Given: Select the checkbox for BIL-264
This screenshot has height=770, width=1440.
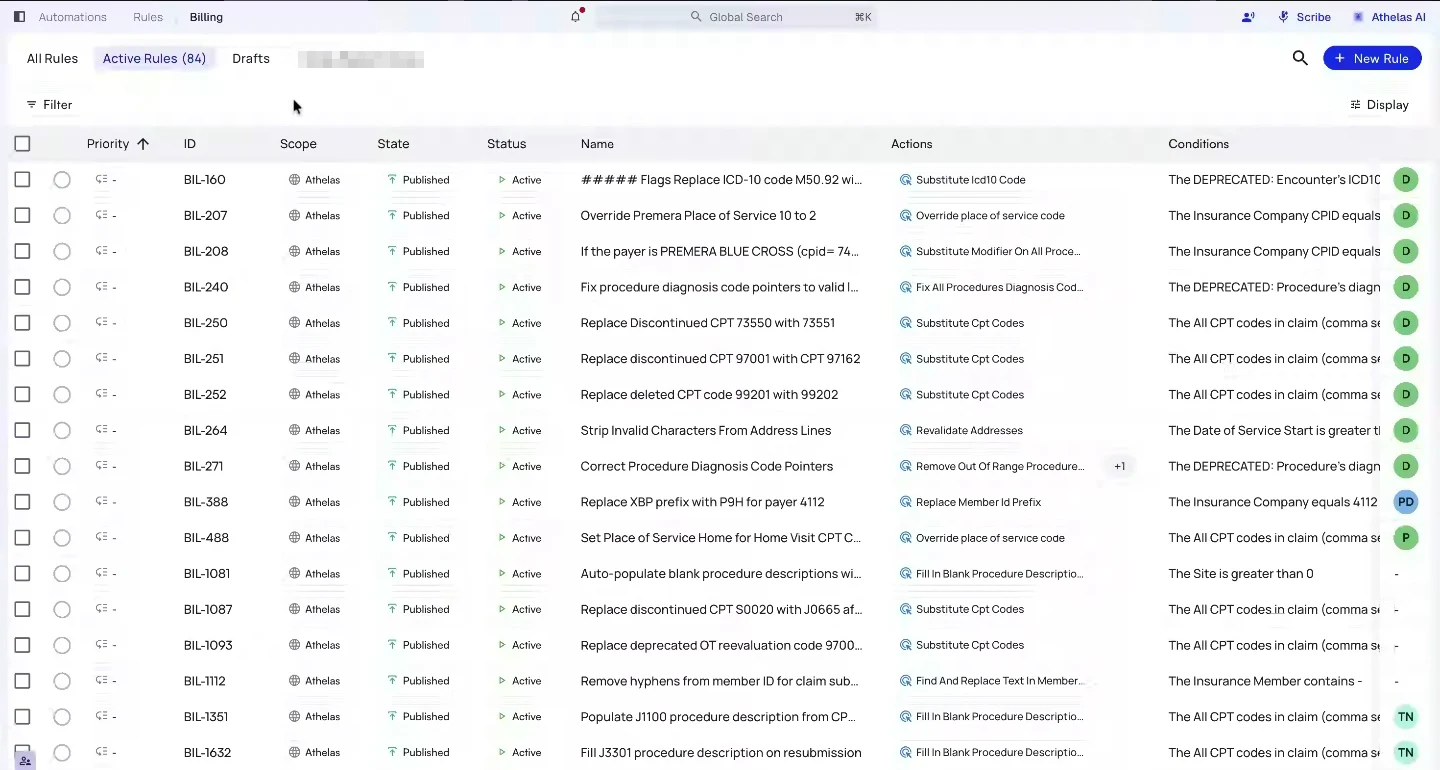Looking at the screenshot, I should point(22,430).
